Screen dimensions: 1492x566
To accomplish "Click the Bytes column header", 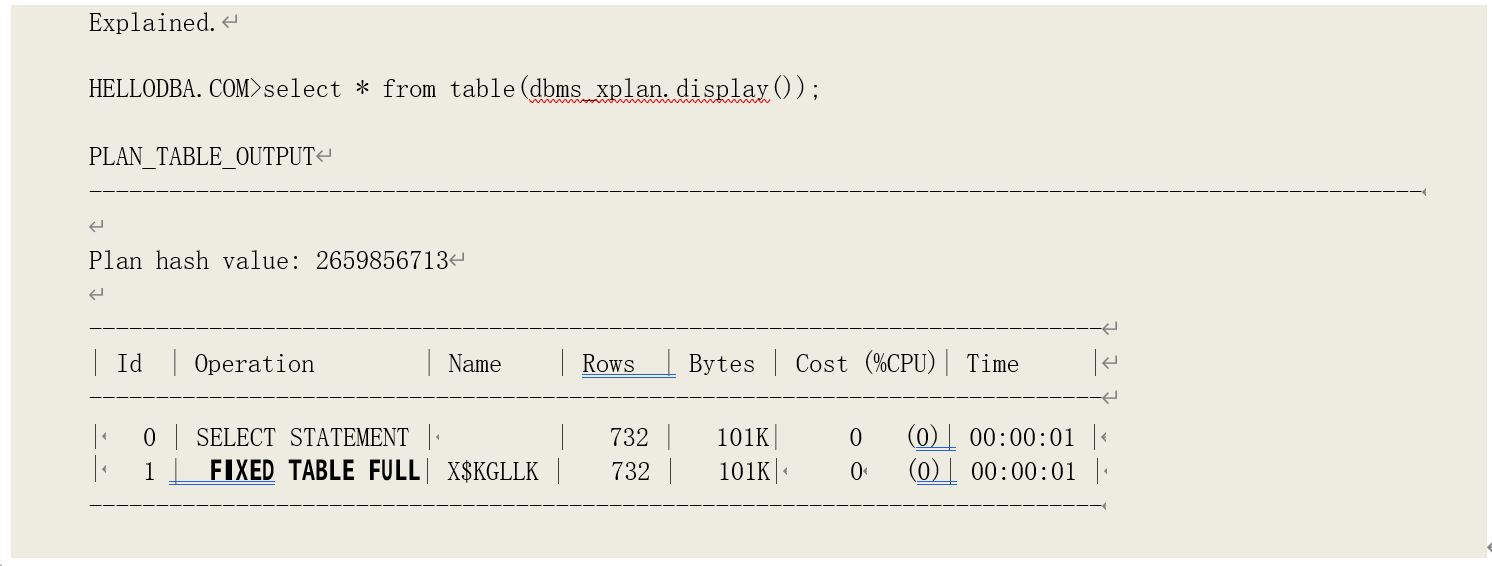I will tap(722, 364).
